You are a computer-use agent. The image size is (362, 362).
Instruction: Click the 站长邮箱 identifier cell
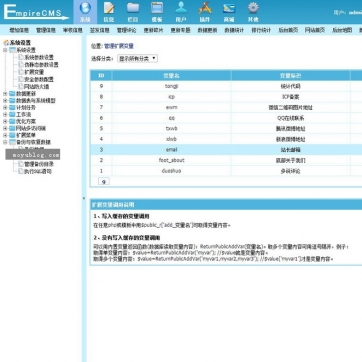[x=291, y=150]
